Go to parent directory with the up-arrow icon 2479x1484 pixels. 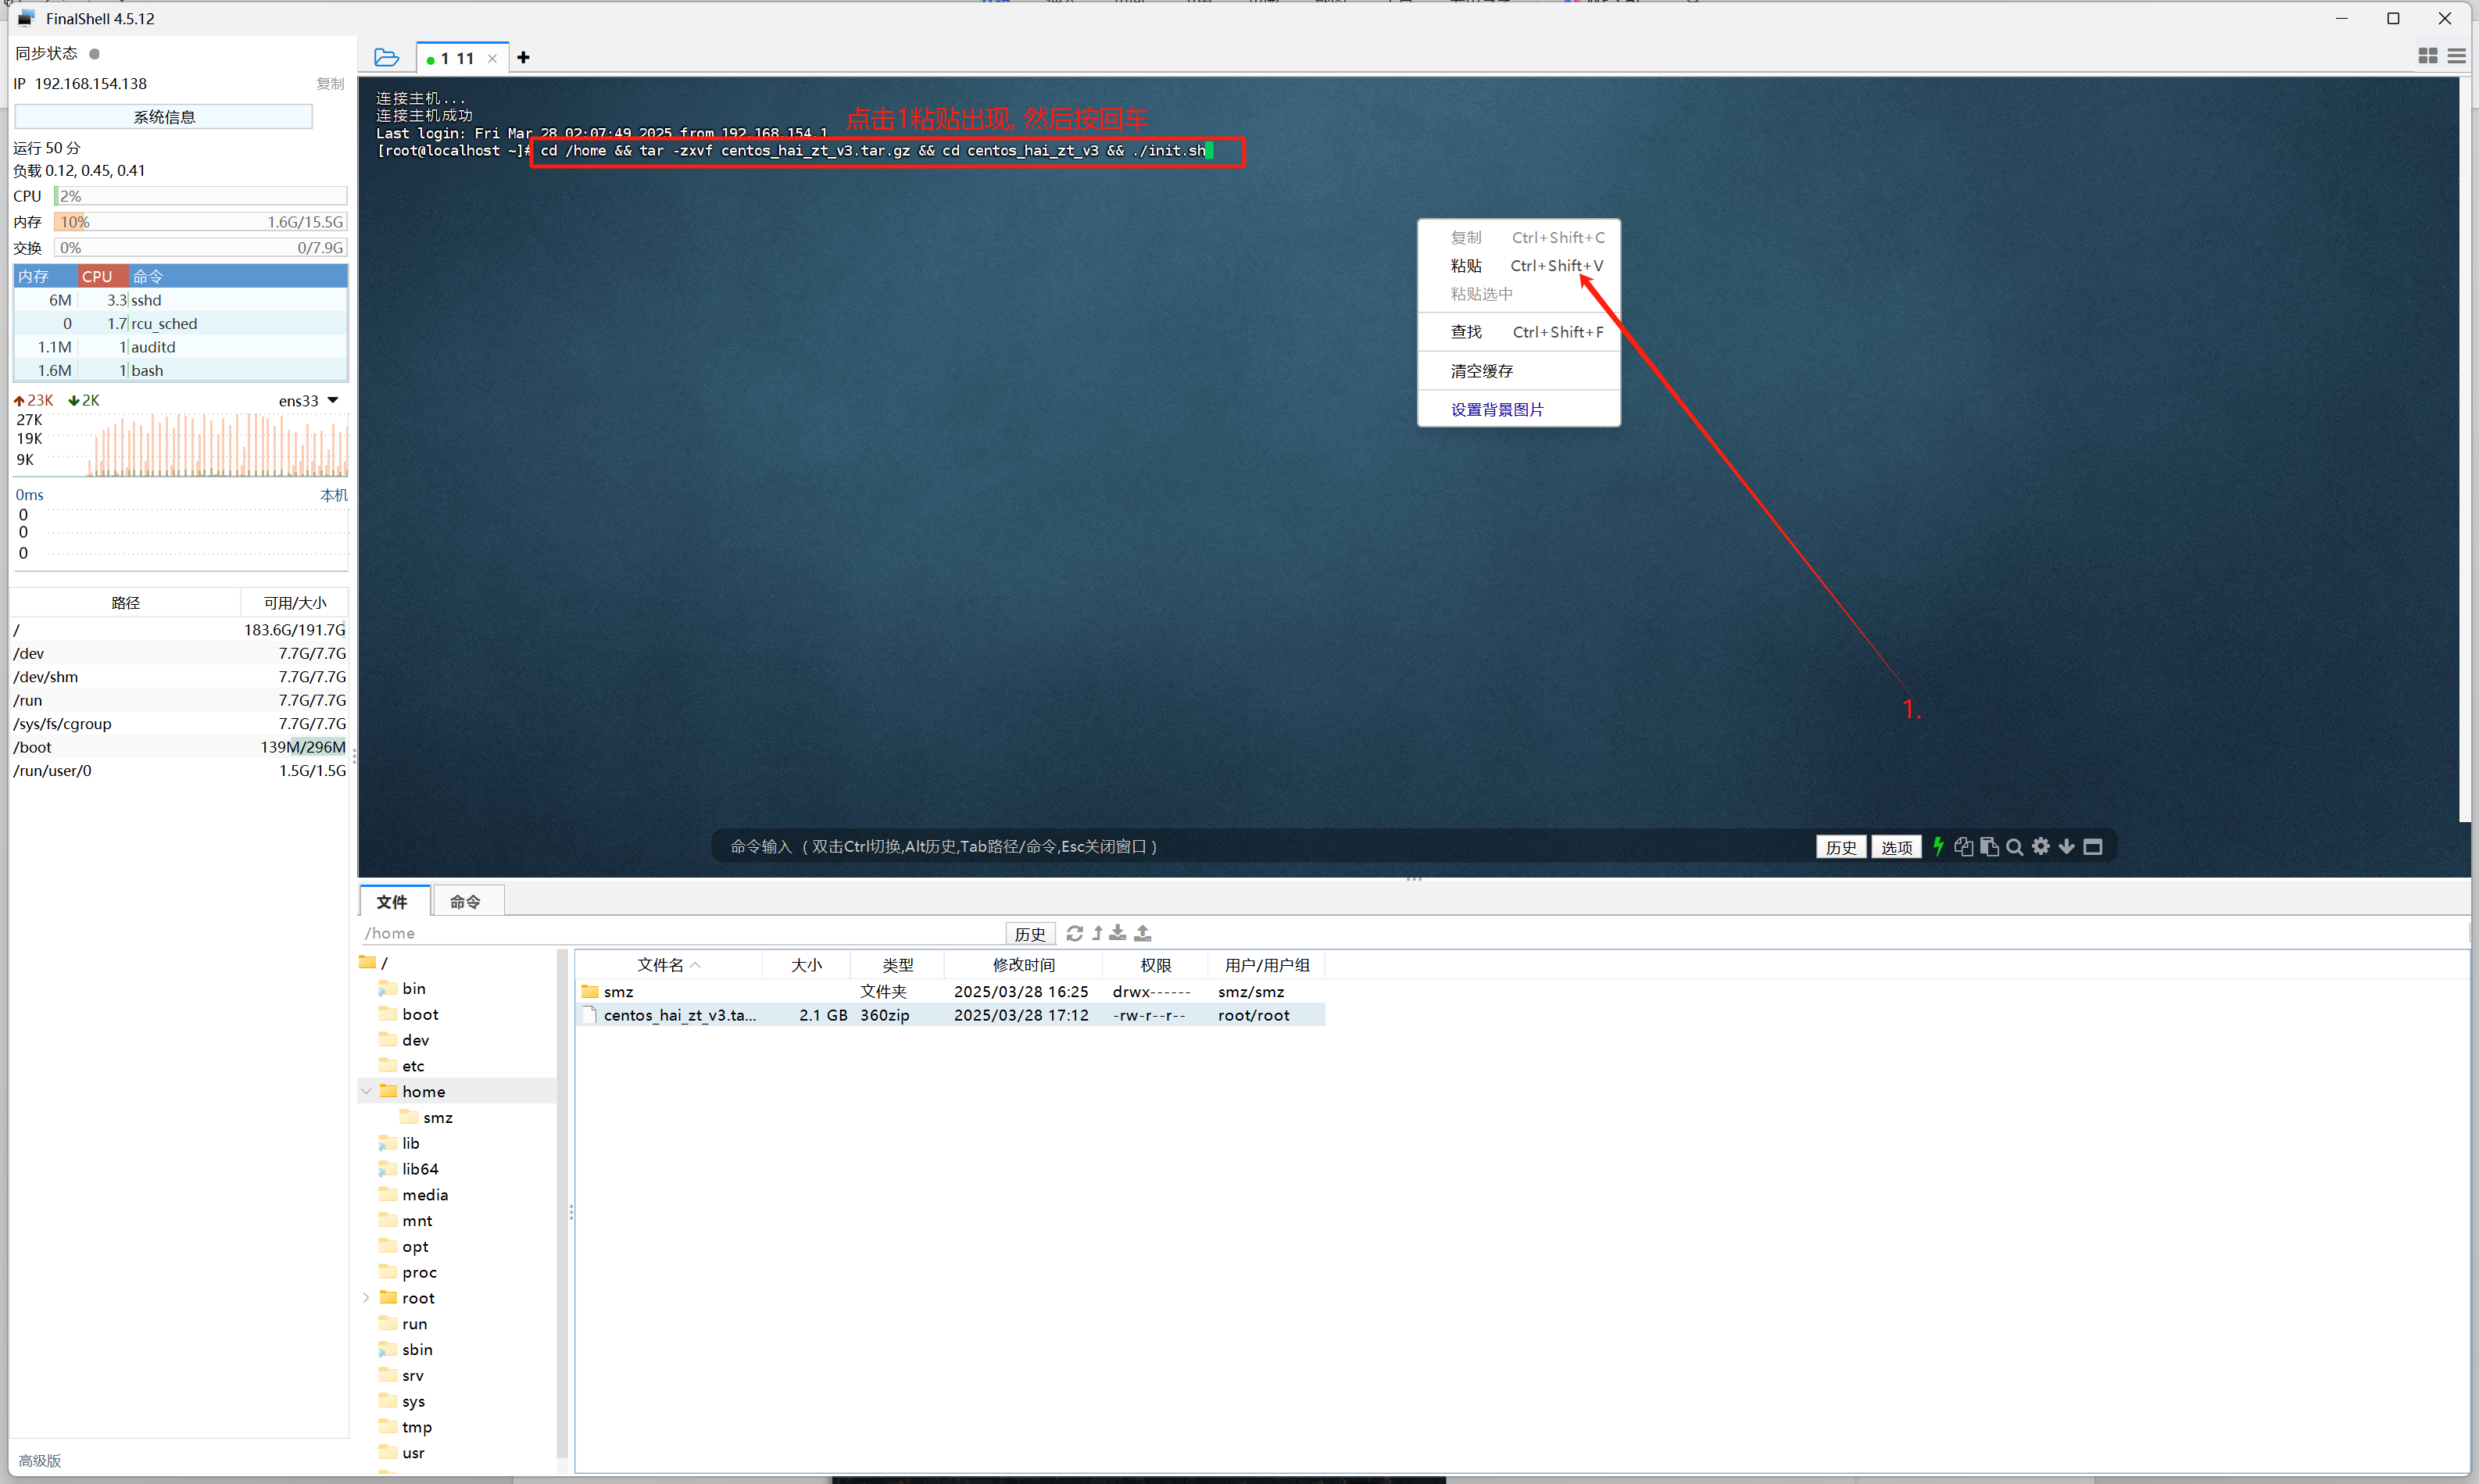coord(1097,933)
